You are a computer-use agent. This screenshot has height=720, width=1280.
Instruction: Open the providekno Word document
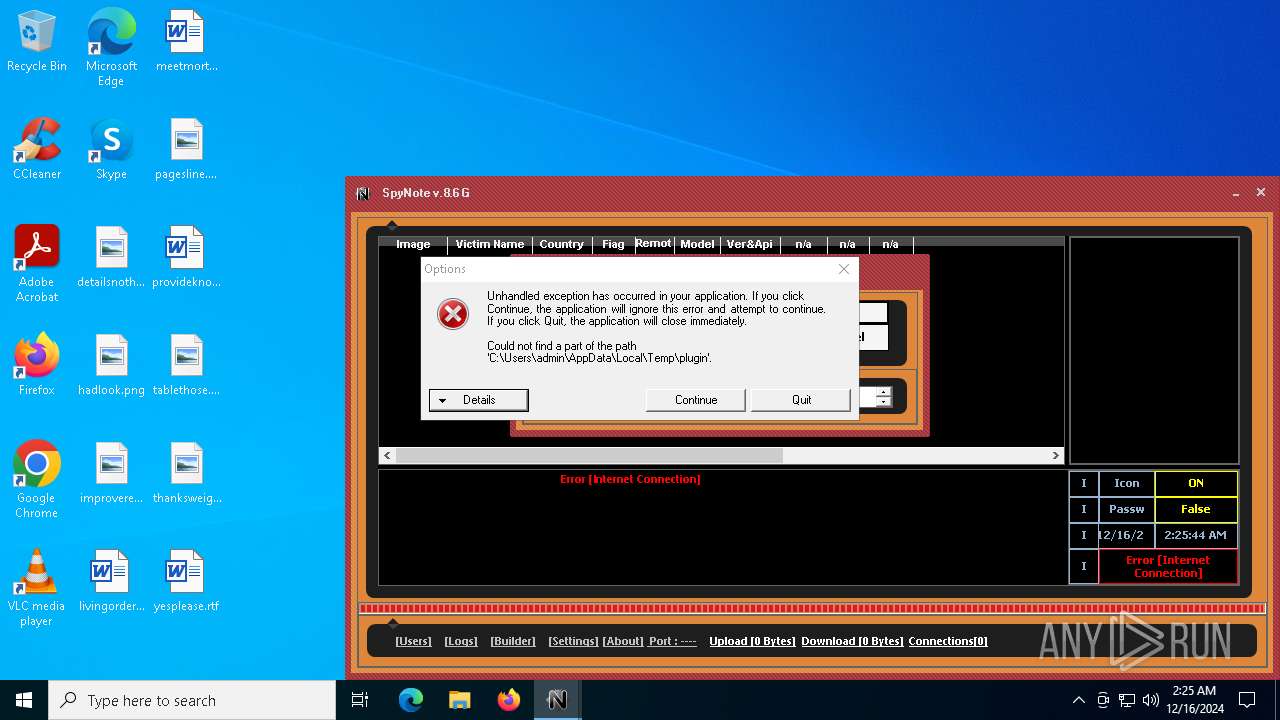(x=186, y=257)
